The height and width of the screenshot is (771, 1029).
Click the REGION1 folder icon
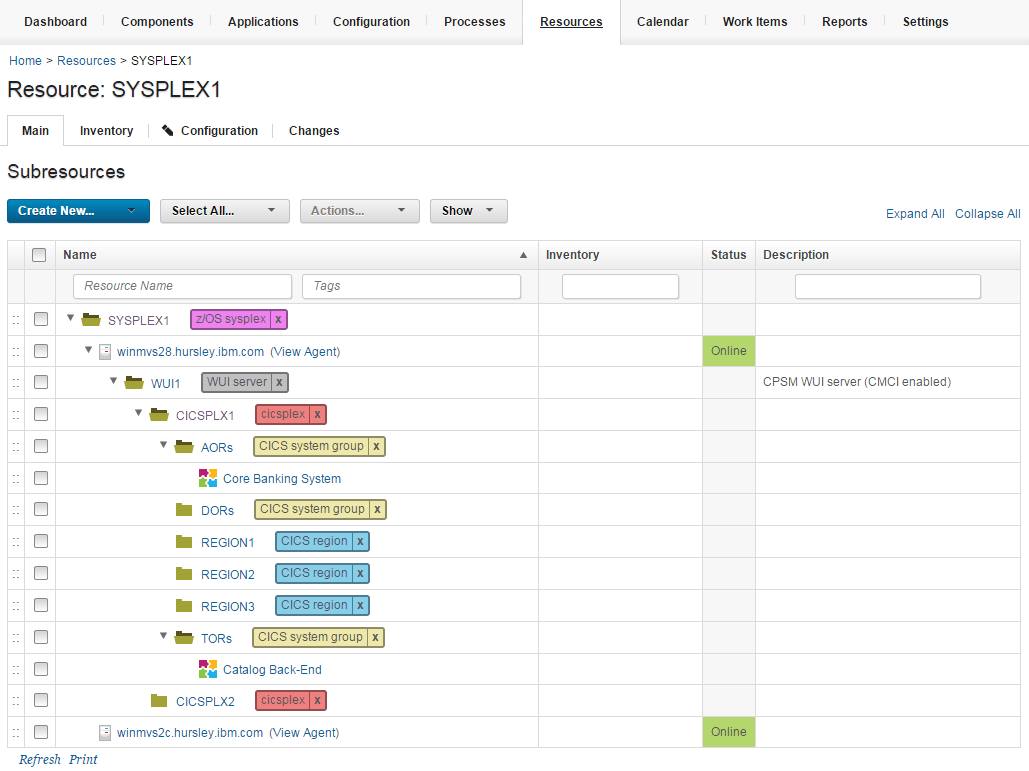(x=184, y=542)
